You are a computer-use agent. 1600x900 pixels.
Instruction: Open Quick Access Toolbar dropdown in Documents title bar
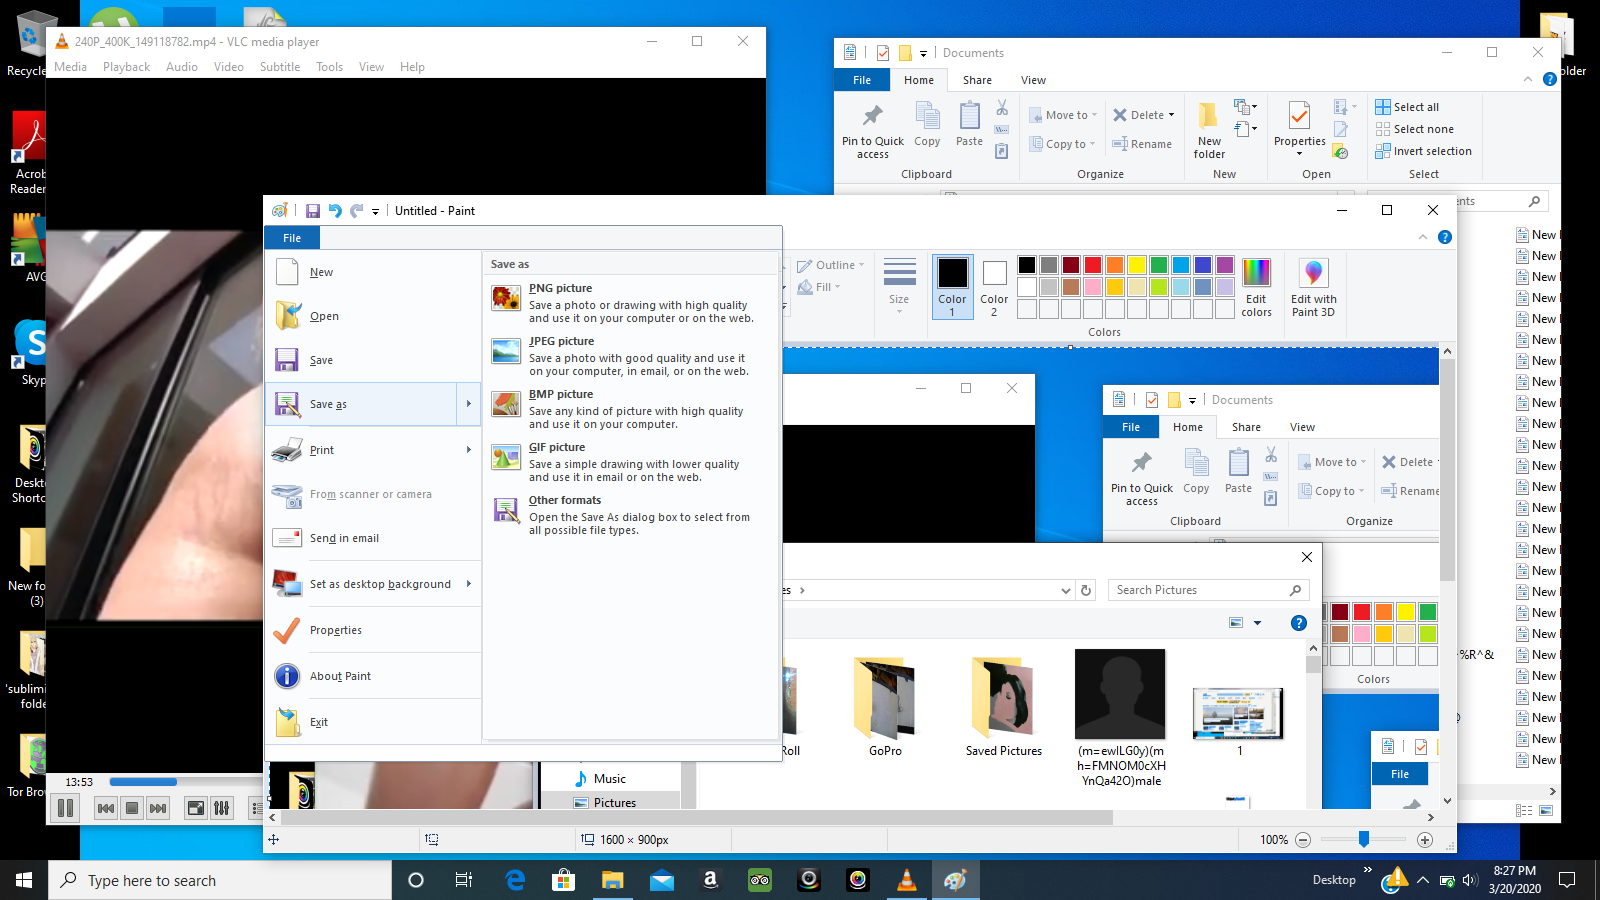[923, 53]
